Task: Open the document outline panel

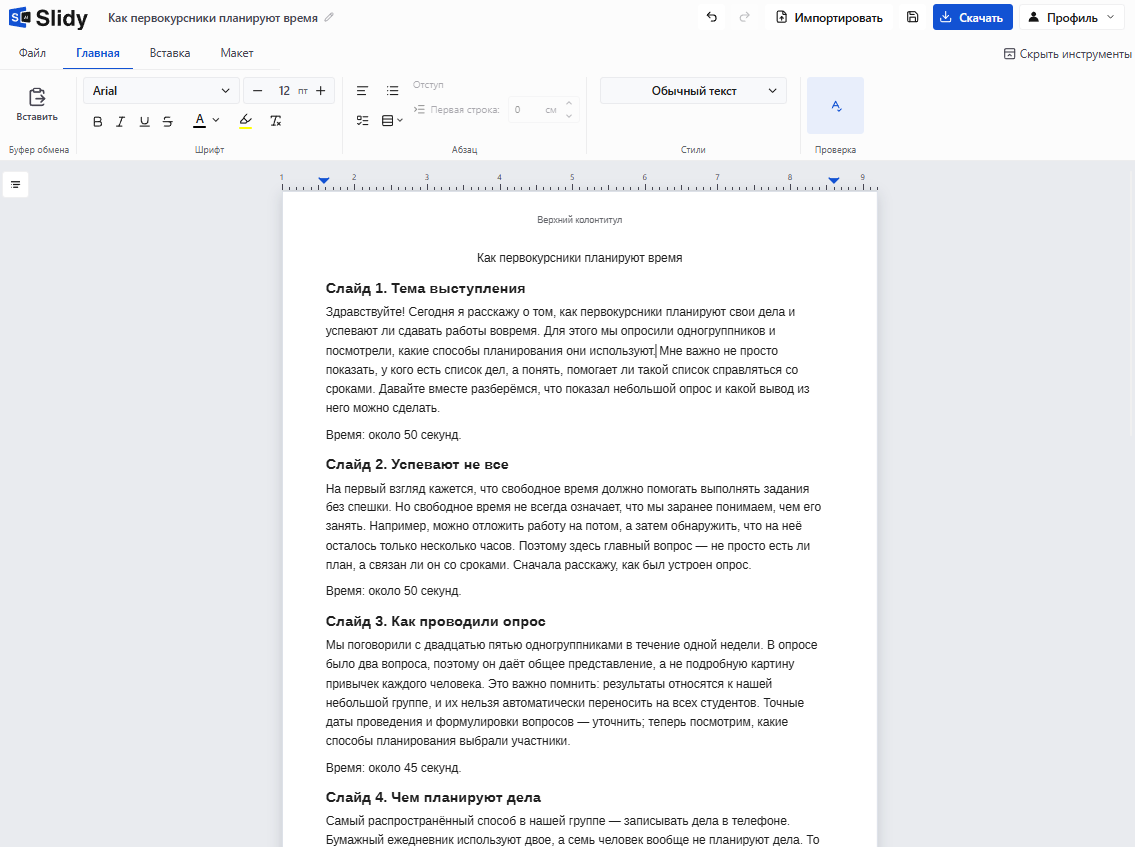Action: pyautogui.click(x=15, y=185)
